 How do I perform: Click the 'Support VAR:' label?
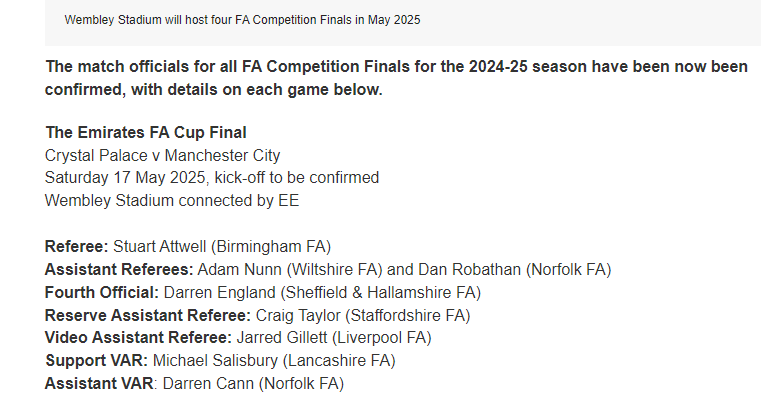tap(97, 360)
